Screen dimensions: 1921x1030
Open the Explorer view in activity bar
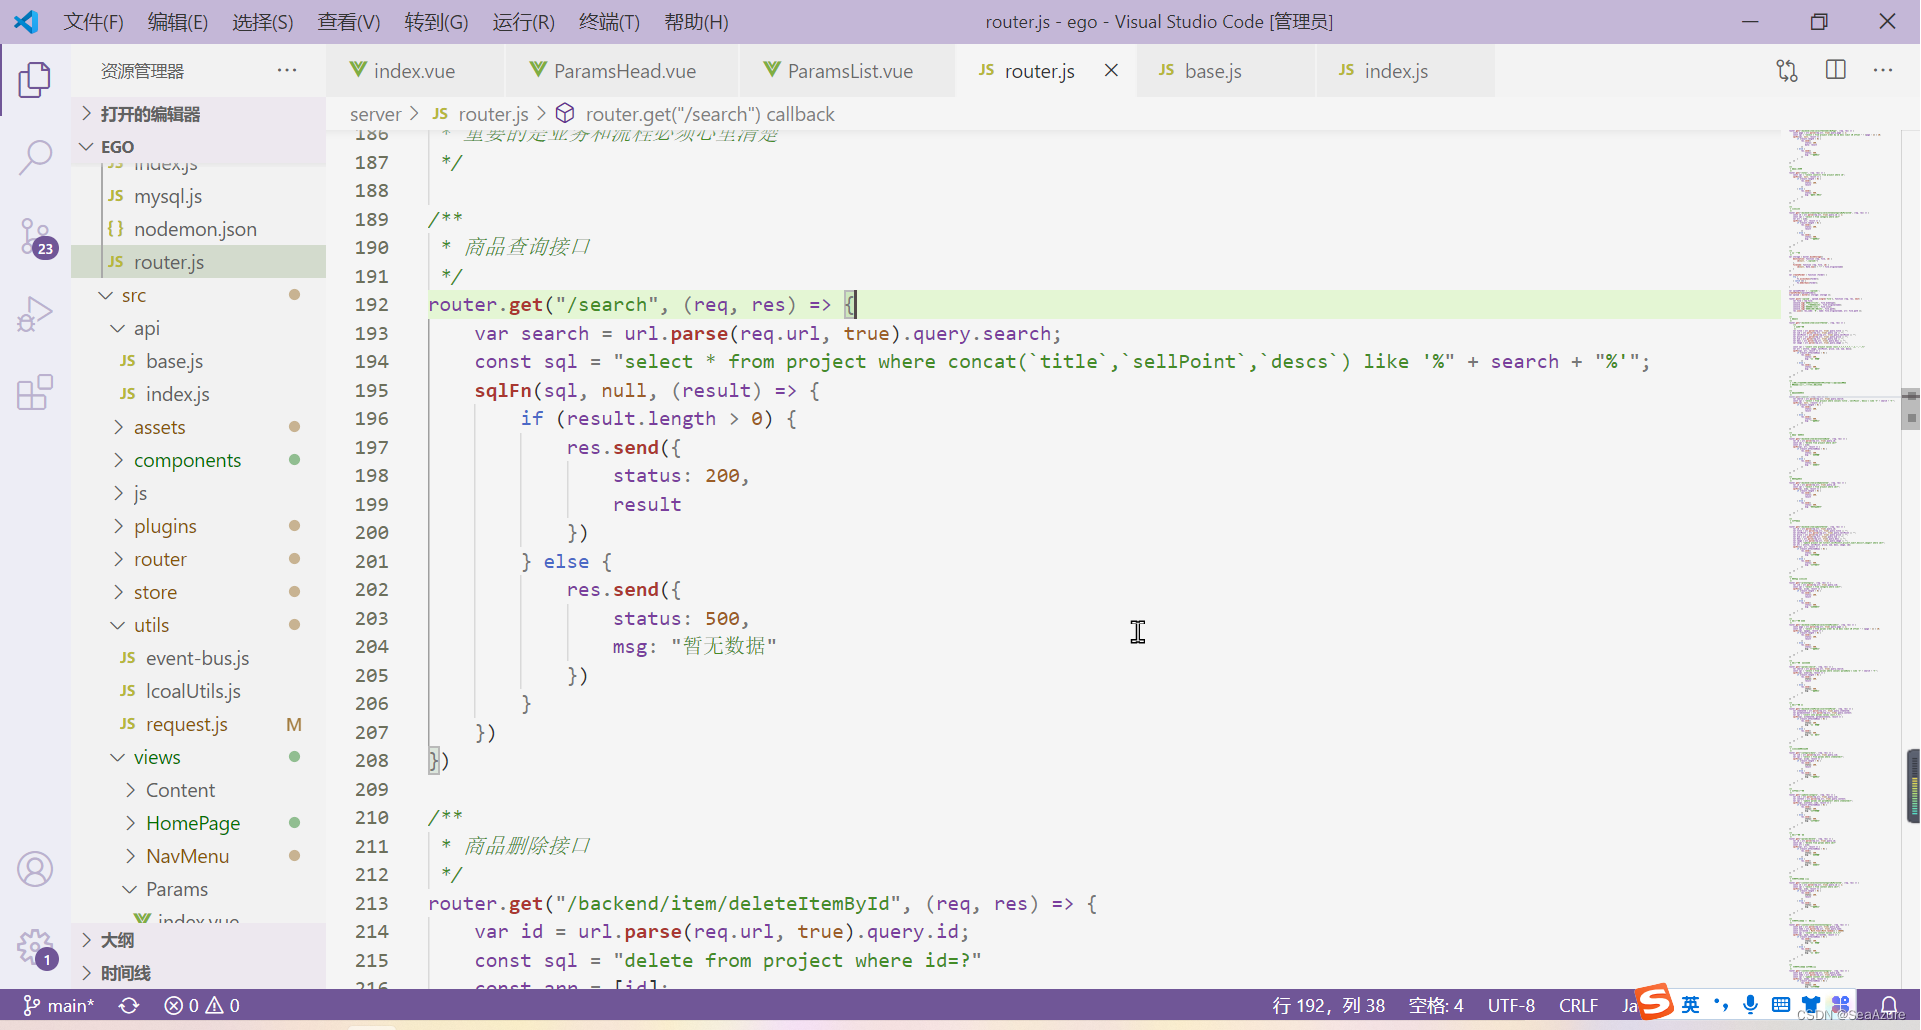pos(35,79)
